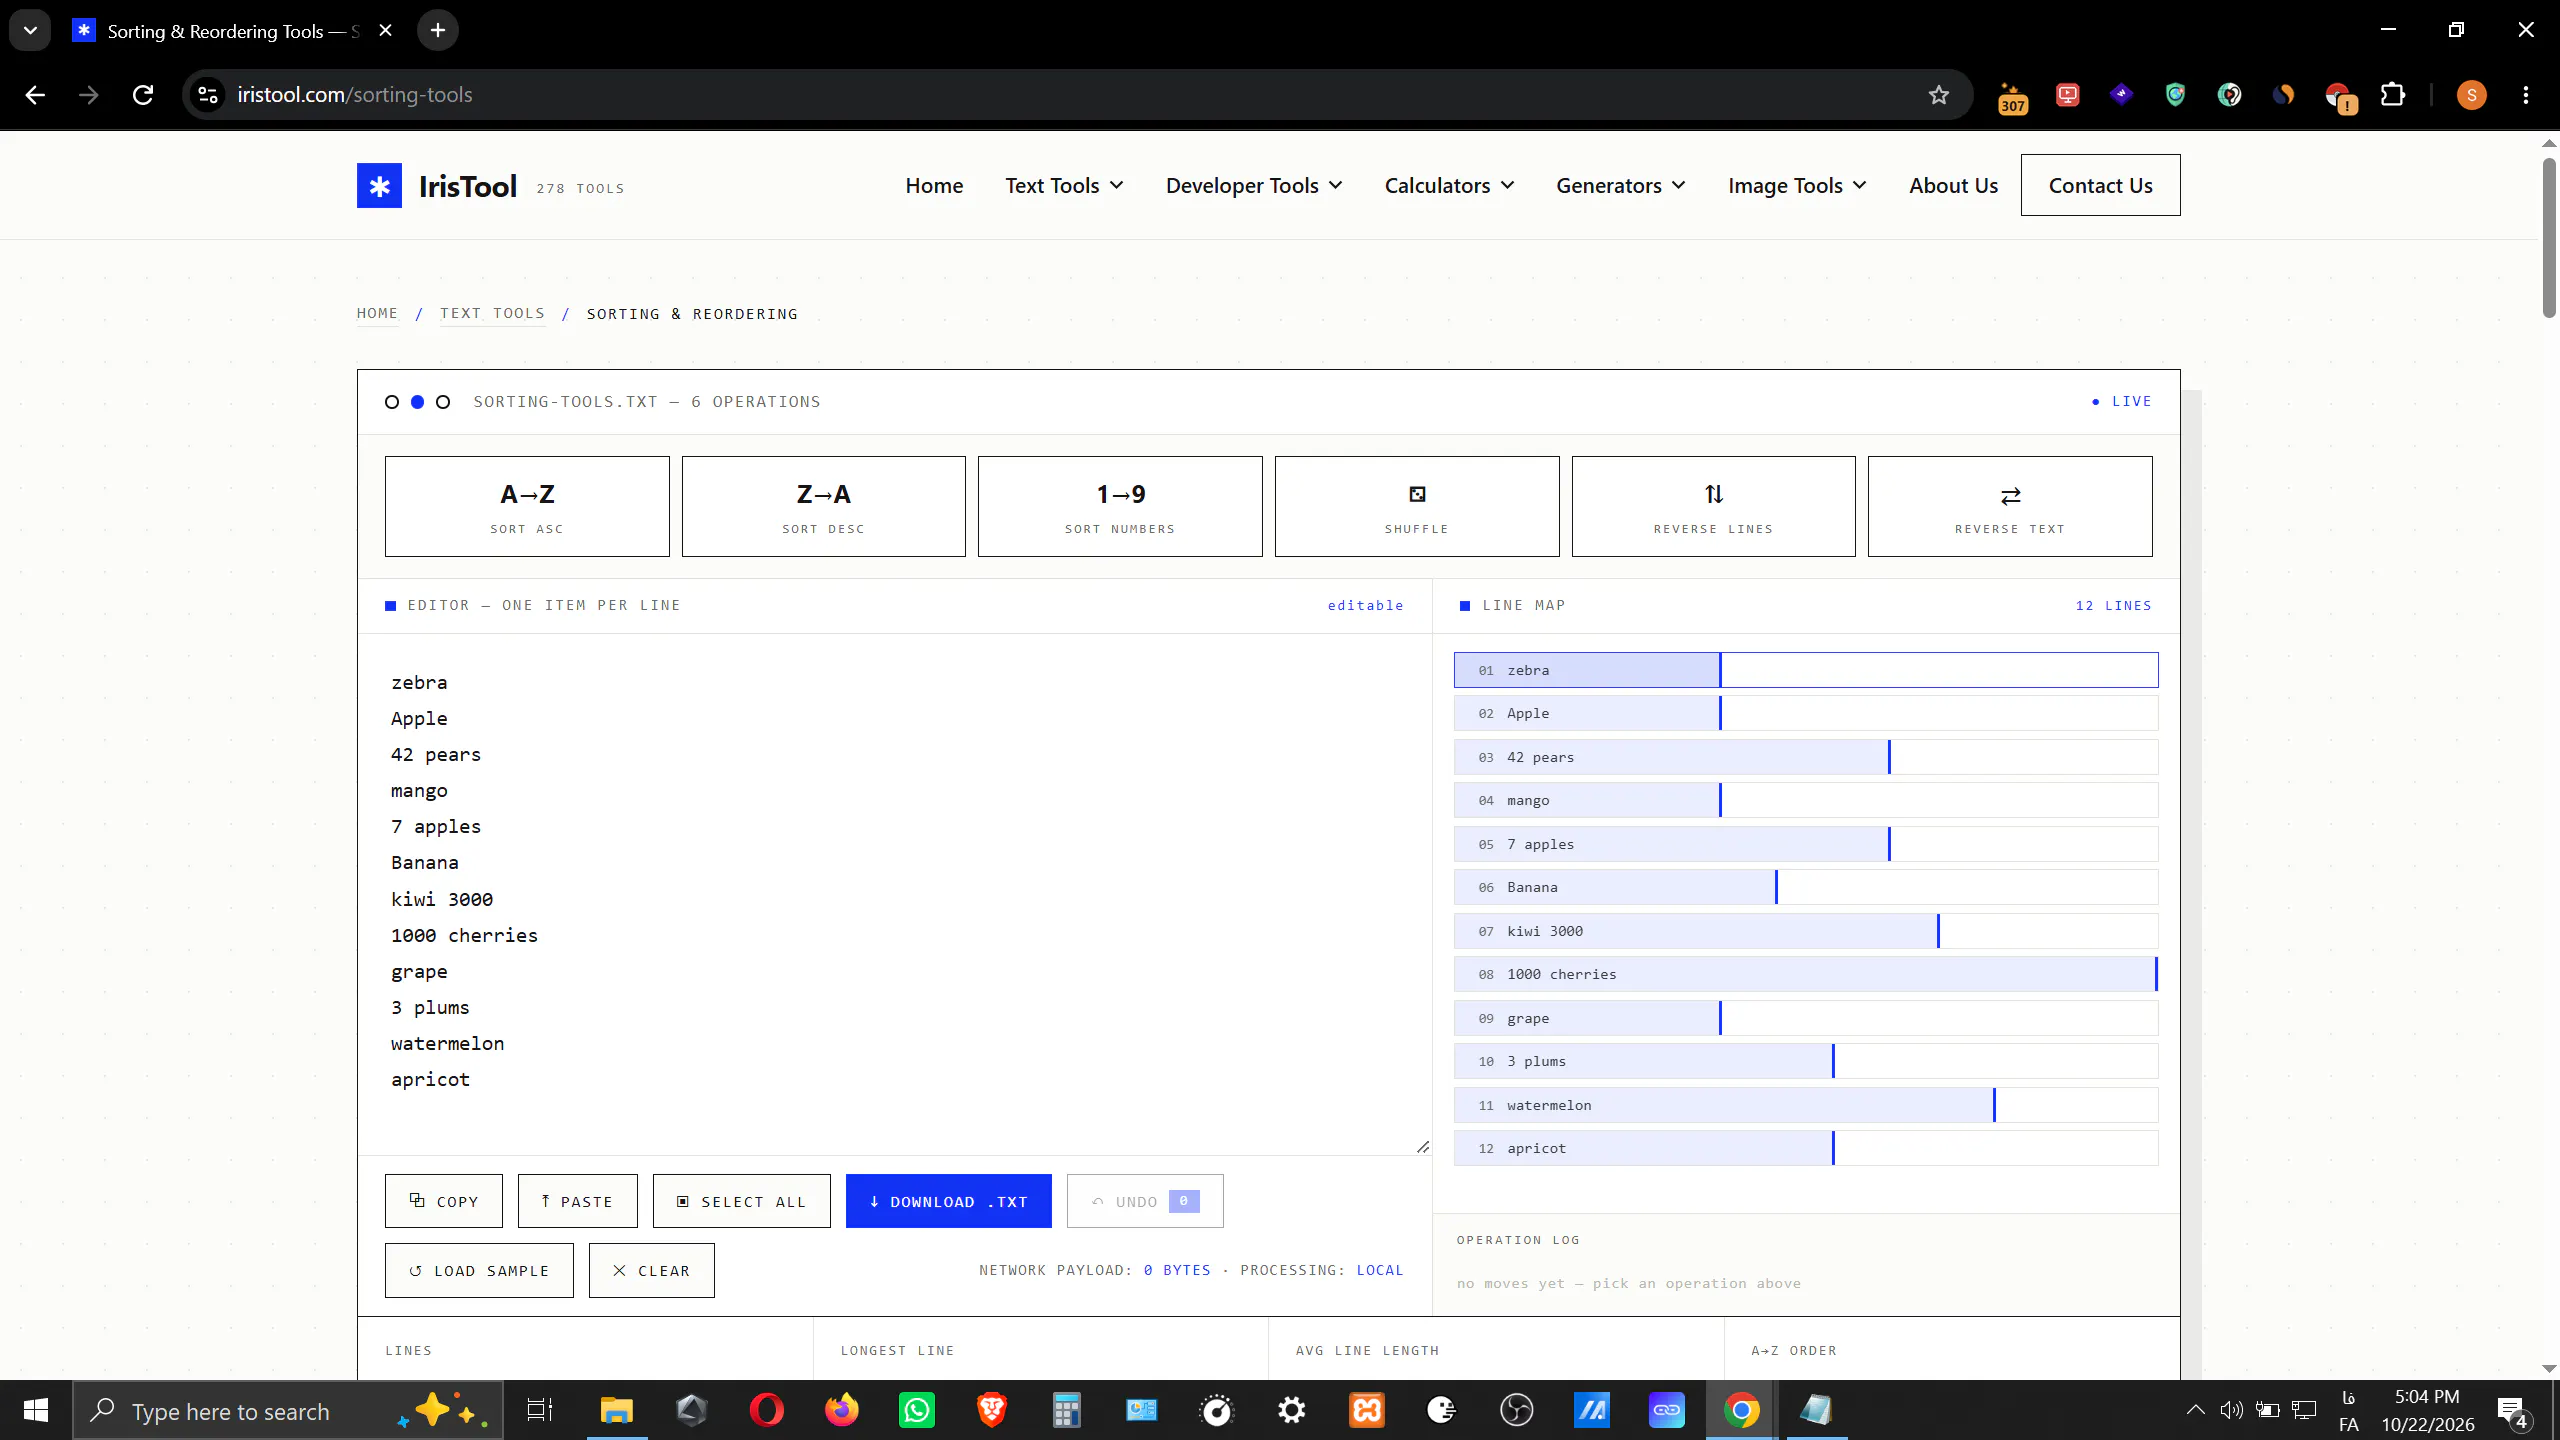The height and width of the screenshot is (1440, 2560).
Task: Copy the editor contents
Action: 444,1201
